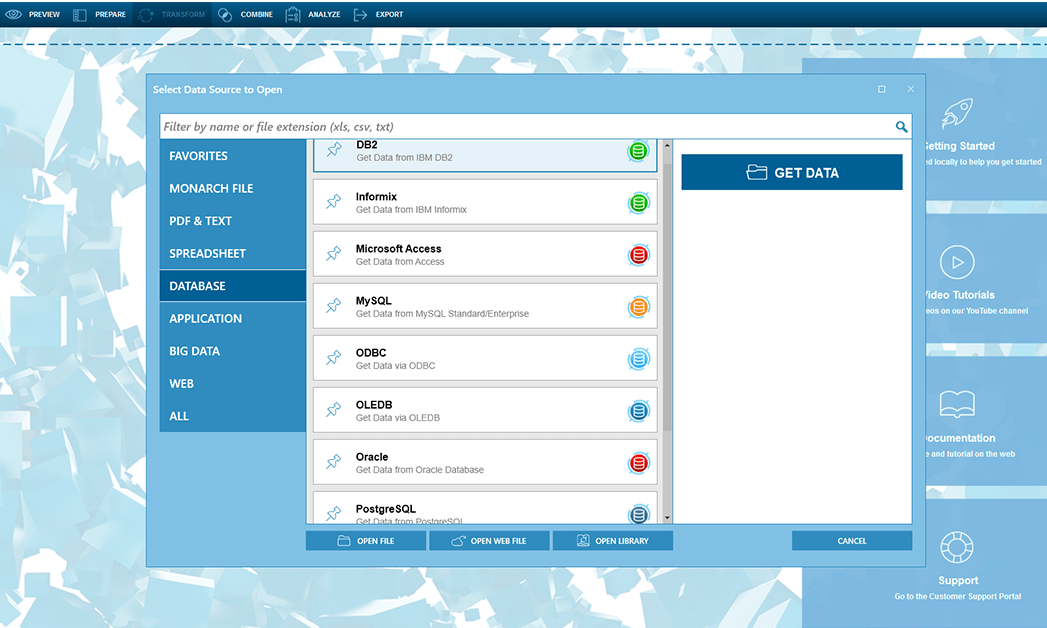
Task: Select the Monarch File category
Action: click(232, 188)
